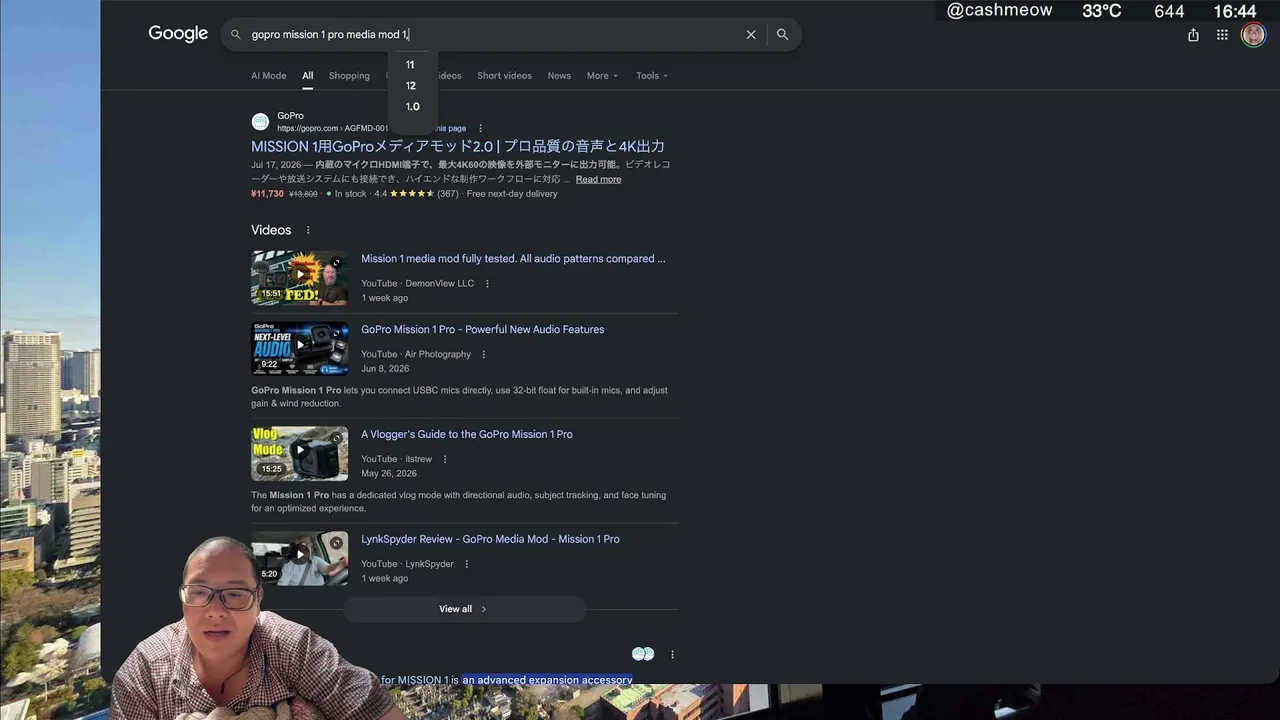Click the magnifier icon inside search box
The height and width of the screenshot is (720, 1280).
point(236,34)
